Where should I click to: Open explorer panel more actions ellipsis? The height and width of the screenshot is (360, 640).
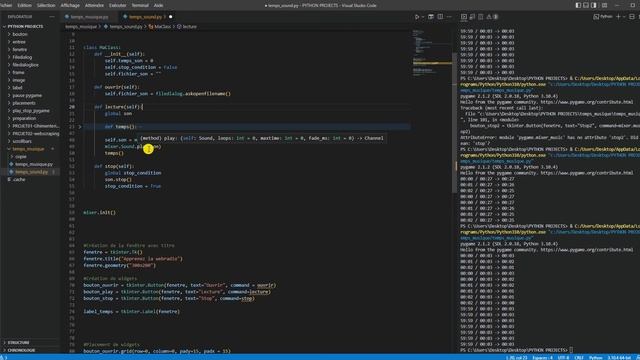pos(52,17)
